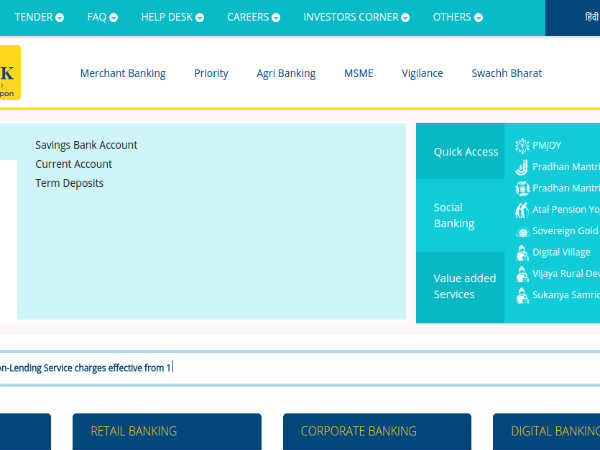600x450 pixels.
Task: Click the Atal Pension Yojana icon
Action: click(522, 210)
